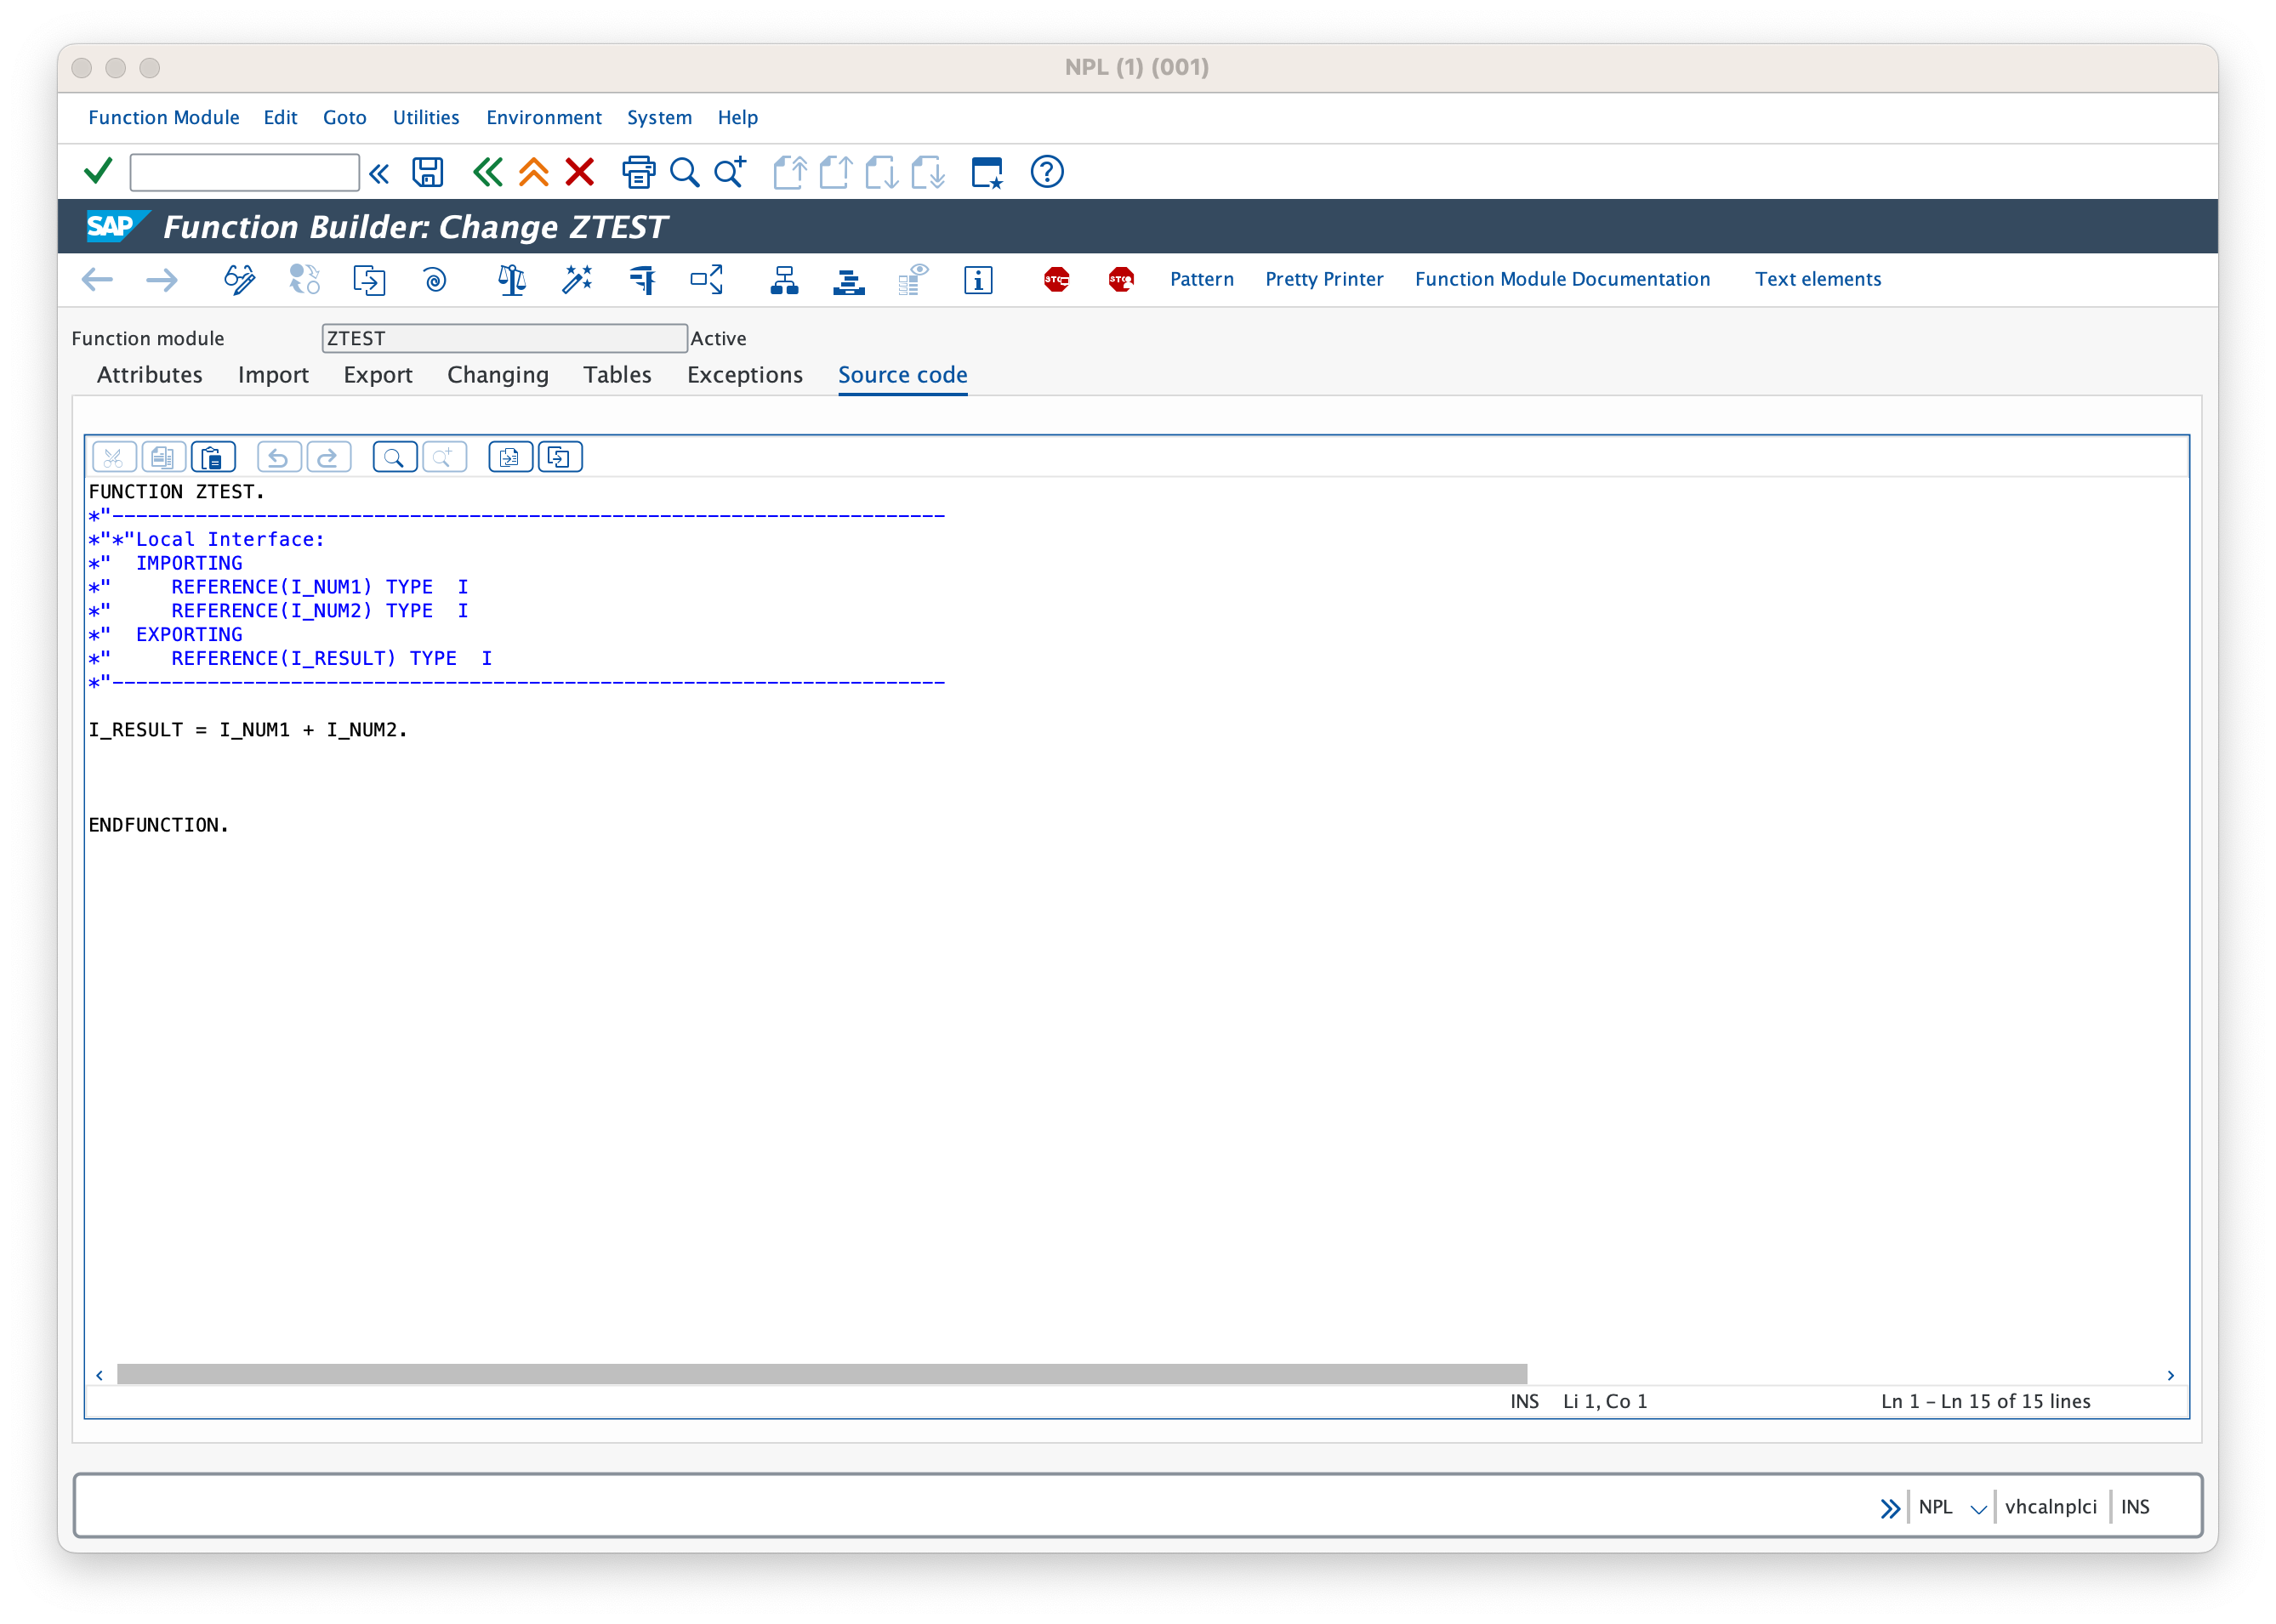Image resolution: width=2276 pixels, height=1624 pixels.
Task: Click the information 'i' icon
Action: coord(978,279)
